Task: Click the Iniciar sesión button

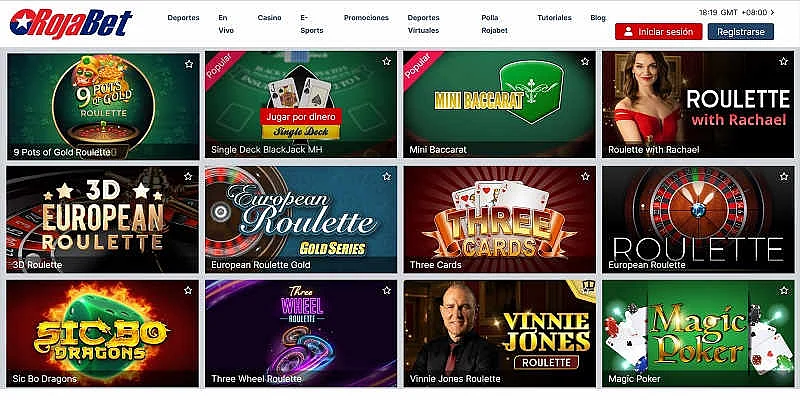Action: (658, 32)
